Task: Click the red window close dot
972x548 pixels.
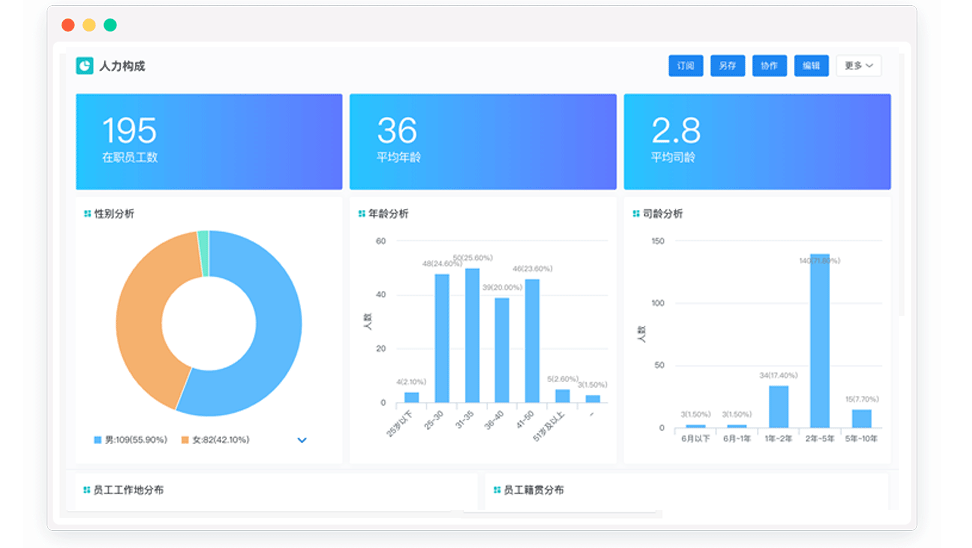Action: coord(68,25)
